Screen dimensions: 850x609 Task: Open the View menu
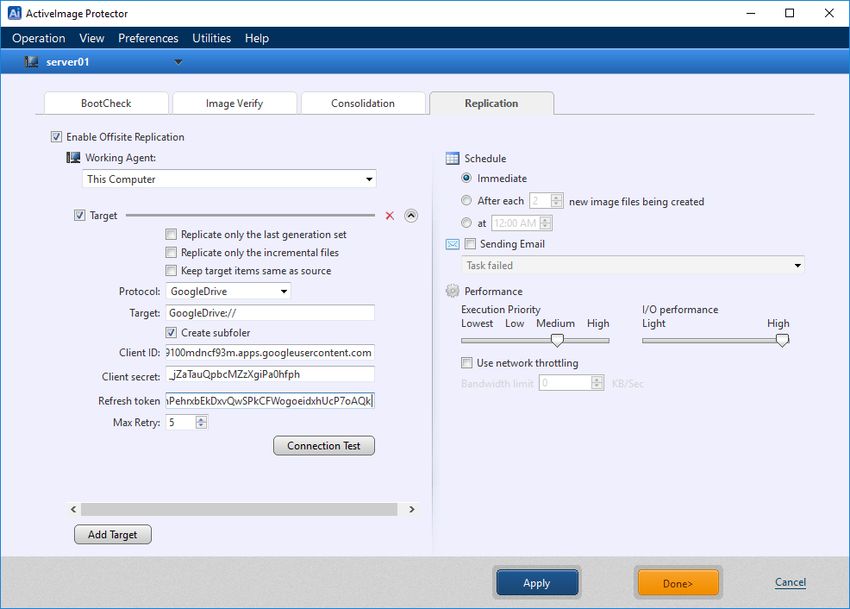(x=92, y=38)
